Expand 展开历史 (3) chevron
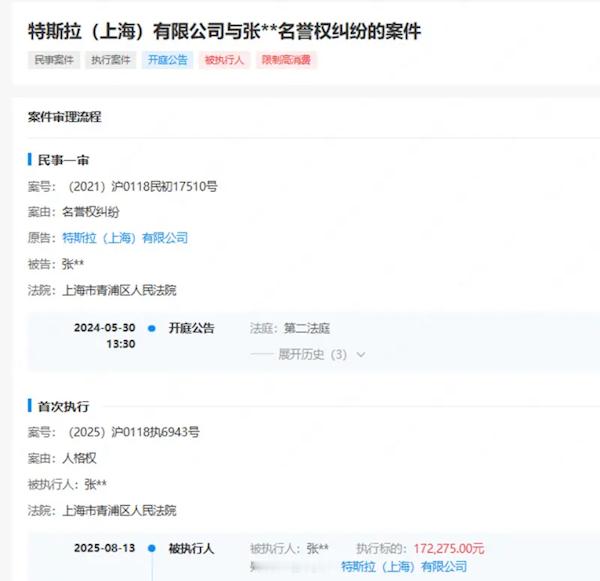 pos(361,355)
